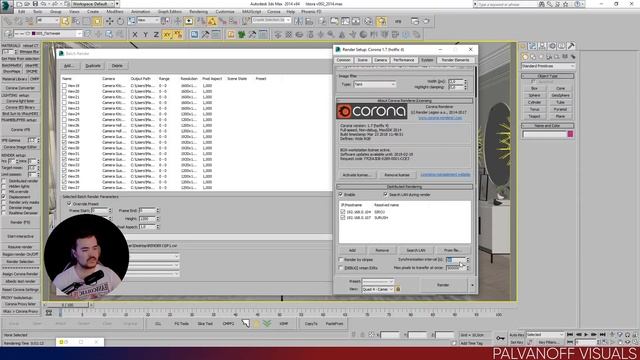Click the Synchronization interval input field
The image size is (640, 360).
click(x=456, y=260)
